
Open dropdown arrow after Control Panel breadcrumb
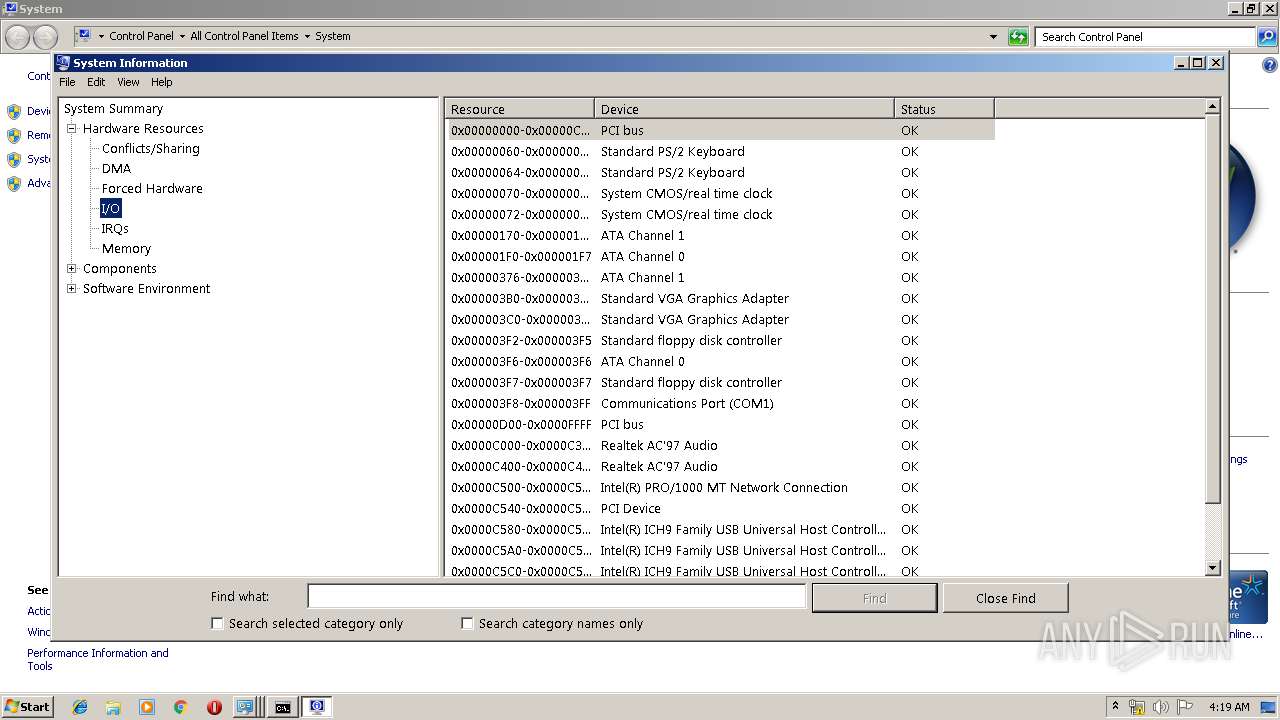(182, 36)
